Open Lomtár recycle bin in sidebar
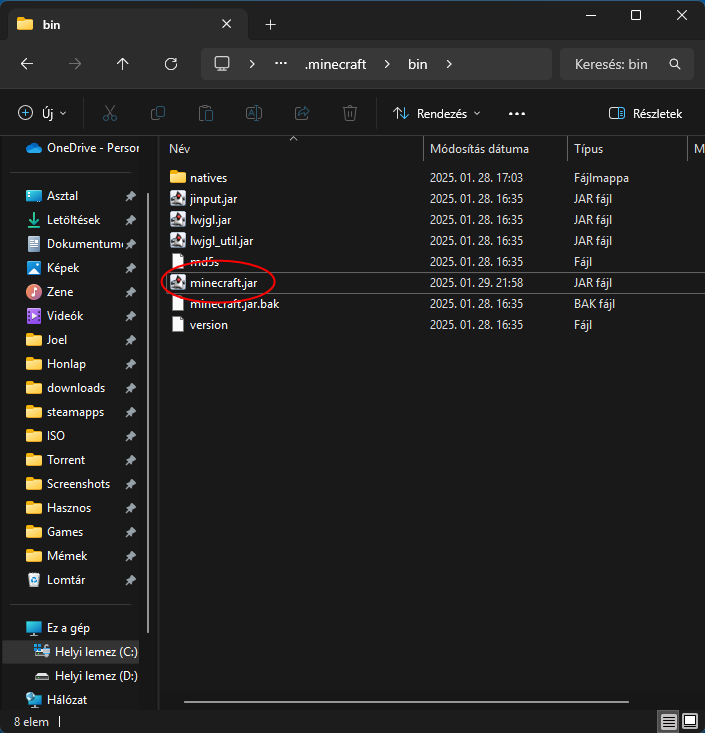The width and height of the screenshot is (705, 733). [56, 580]
